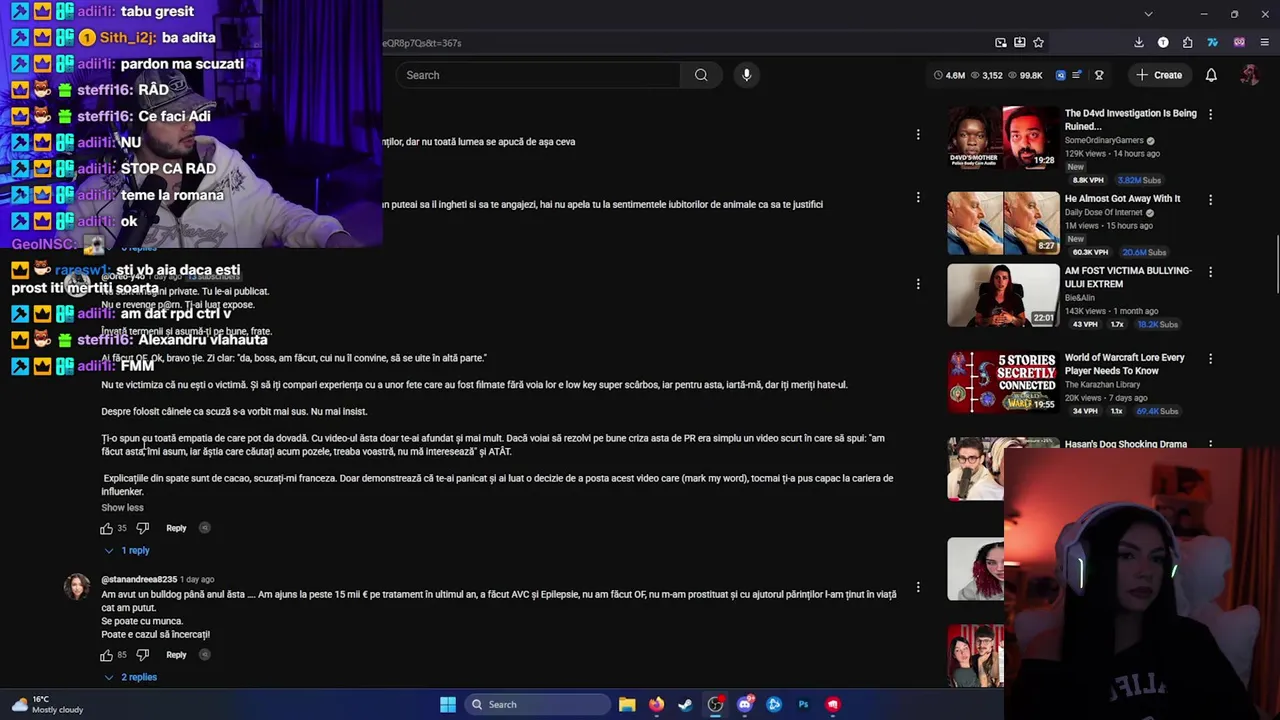The image size is (1280, 720).
Task: Click the browser account T icon
Action: (1163, 43)
